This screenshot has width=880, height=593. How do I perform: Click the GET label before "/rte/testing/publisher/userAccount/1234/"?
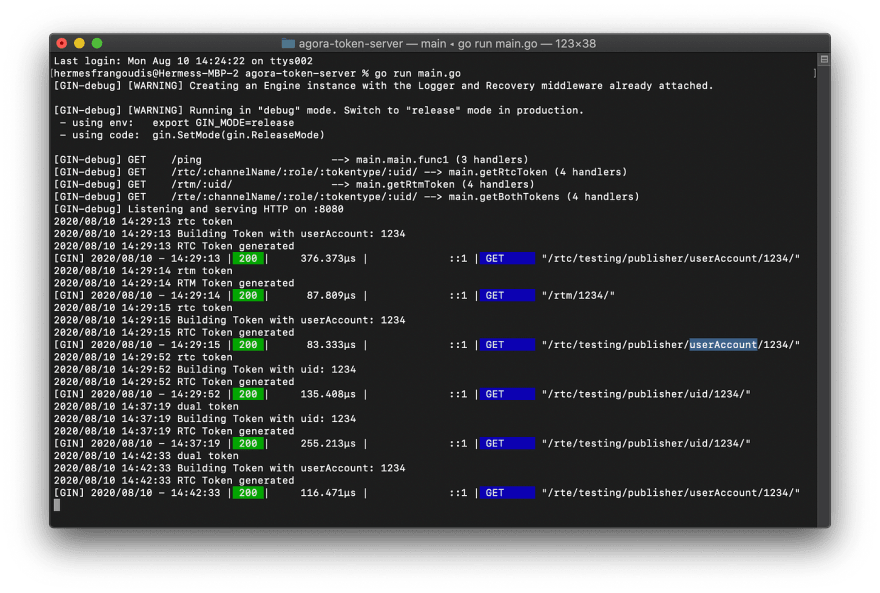pyautogui.click(x=507, y=493)
